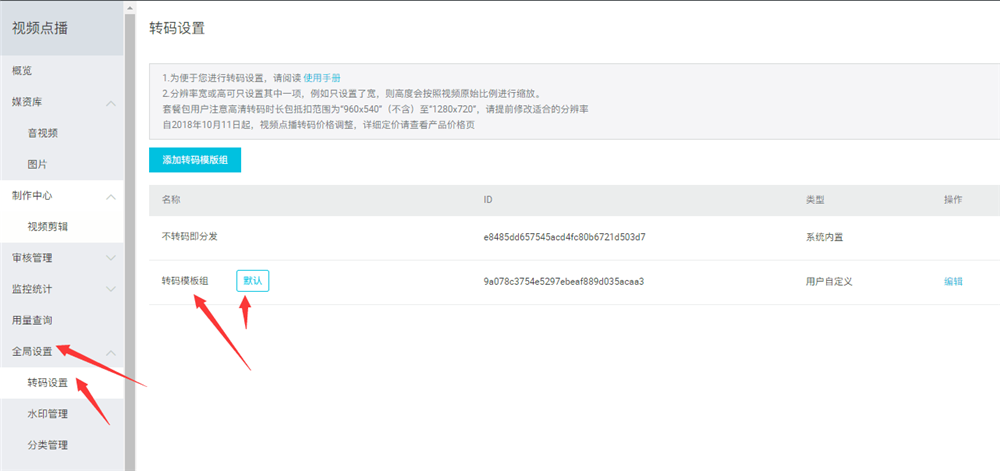Viewport: 1000px width, 471px height.
Task: Select the 不转码即分发 template row
Action: click(x=574, y=238)
